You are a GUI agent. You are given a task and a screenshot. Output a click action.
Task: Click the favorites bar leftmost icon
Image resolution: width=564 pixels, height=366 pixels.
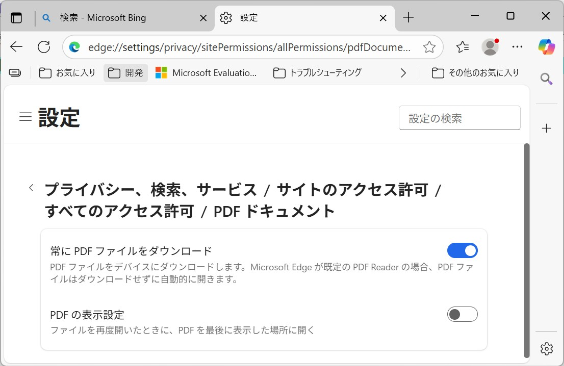[15, 73]
